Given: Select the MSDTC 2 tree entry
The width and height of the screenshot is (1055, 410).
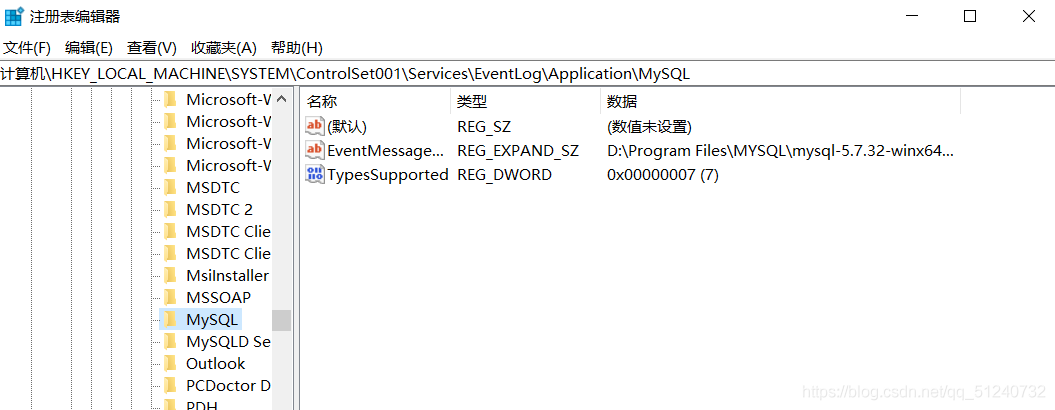Looking at the screenshot, I should pos(219,209).
